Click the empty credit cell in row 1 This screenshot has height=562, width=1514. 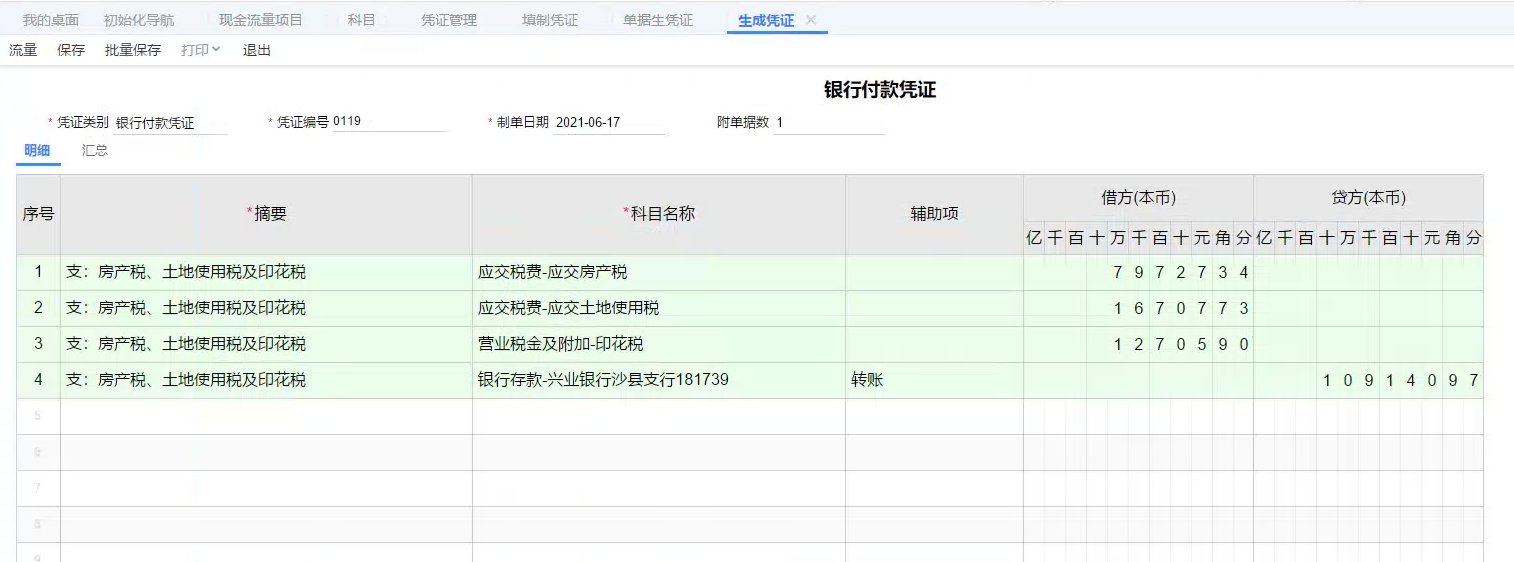pos(1368,272)
